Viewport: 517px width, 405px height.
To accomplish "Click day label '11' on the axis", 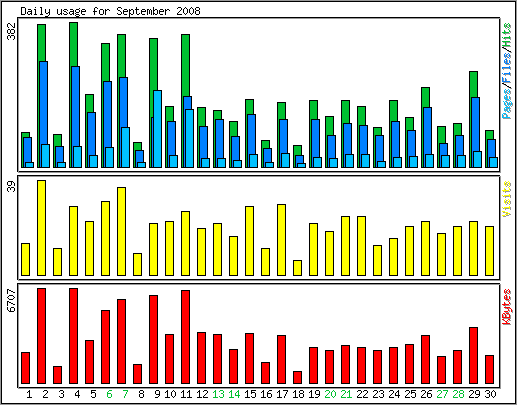I will coord(186,394).
